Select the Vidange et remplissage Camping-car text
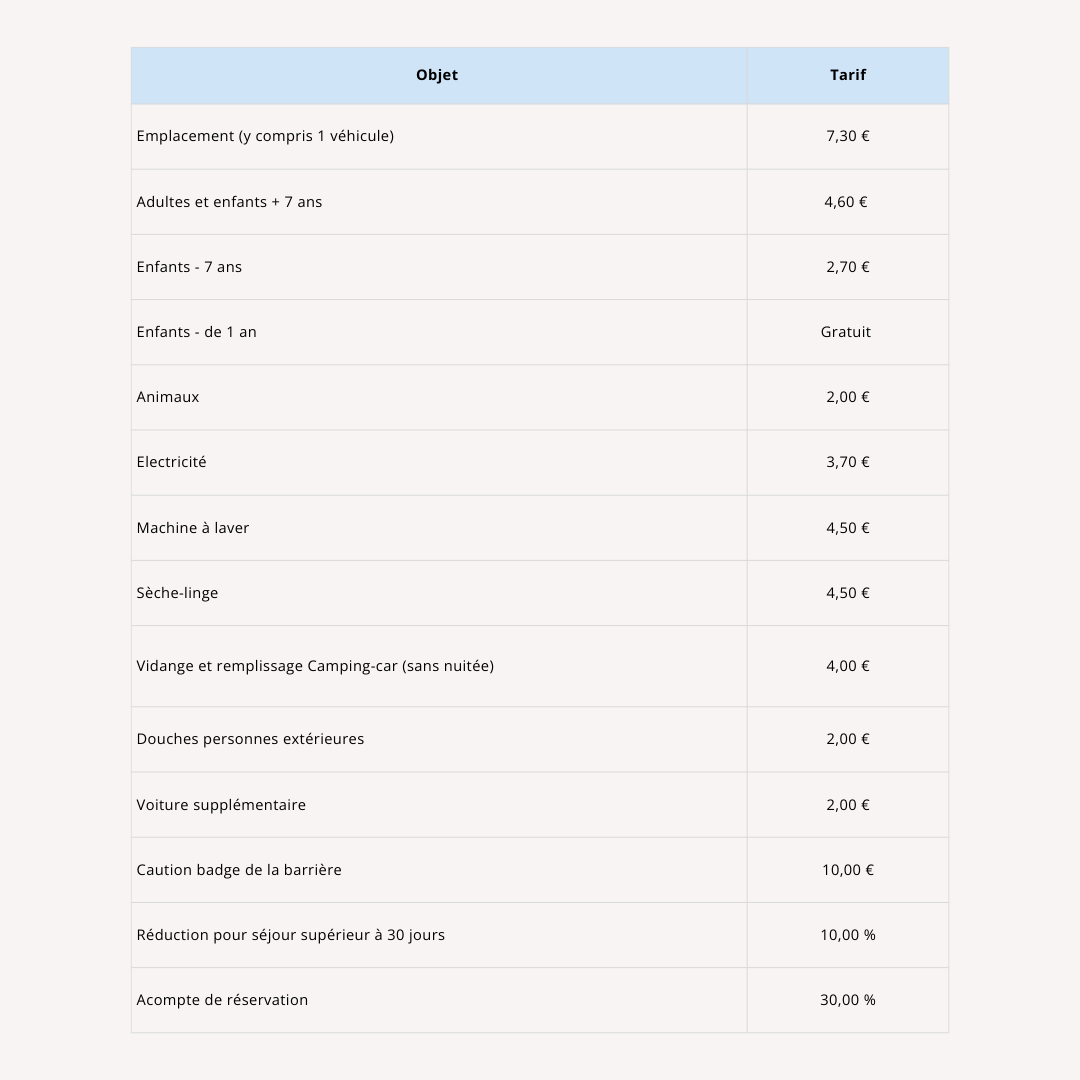The height and width of the screenshot is (1080, 1080). (315, 666)
